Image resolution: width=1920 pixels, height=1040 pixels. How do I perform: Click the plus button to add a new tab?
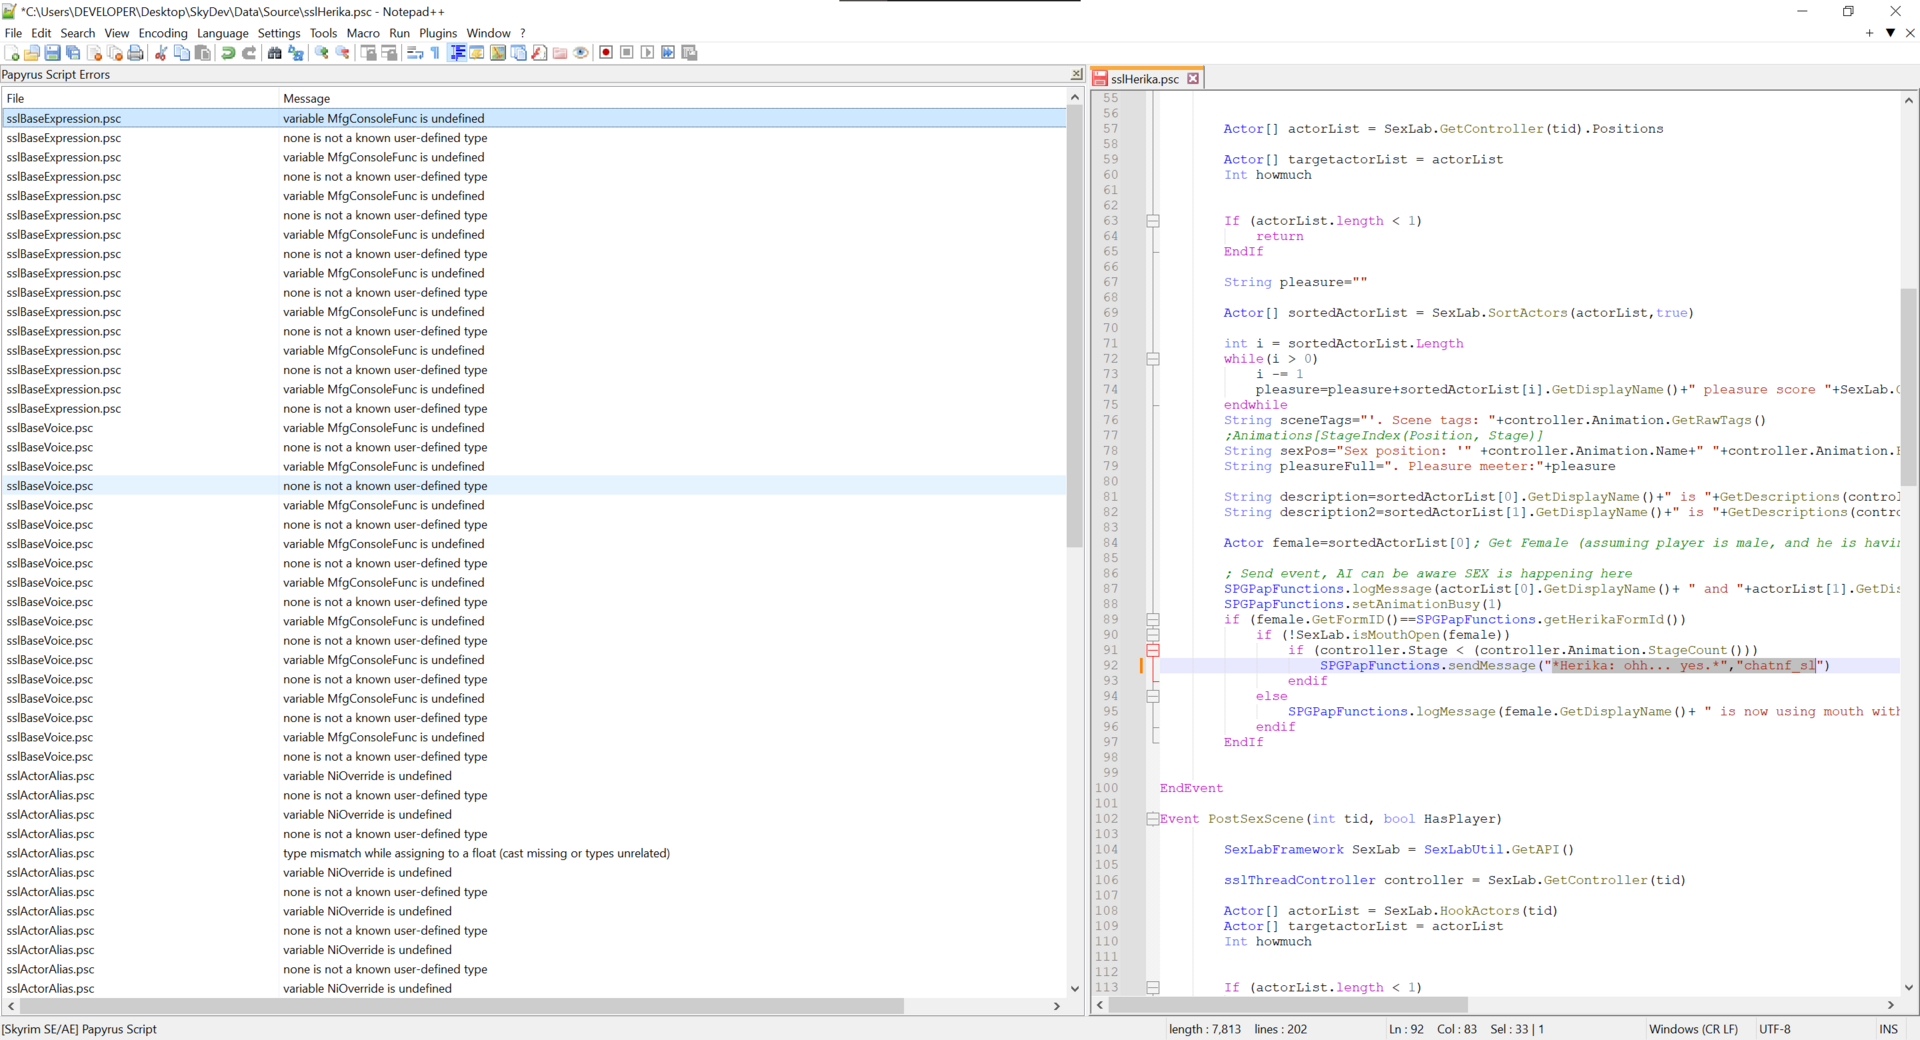[1869, 33]
